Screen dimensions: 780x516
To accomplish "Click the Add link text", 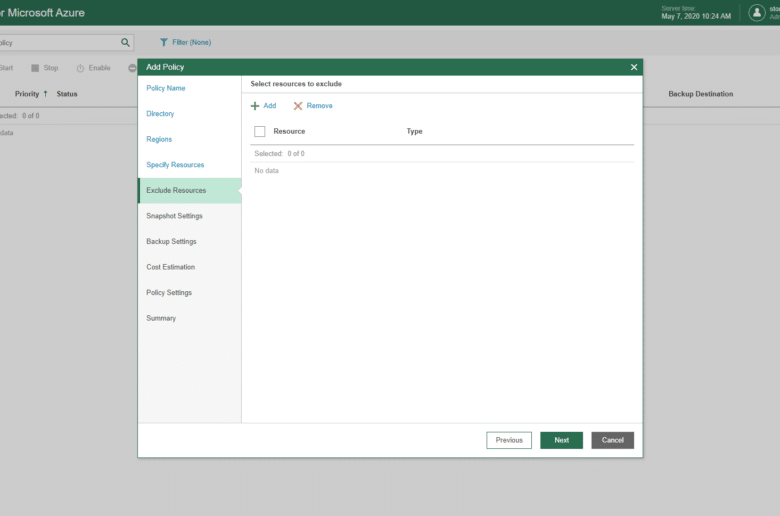I will coord(270,106).
